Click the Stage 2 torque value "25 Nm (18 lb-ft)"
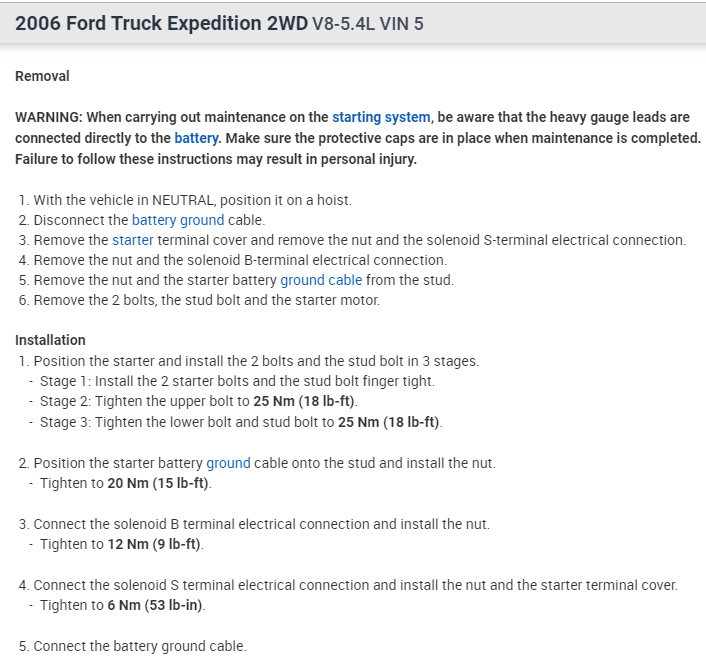Viewport: 706px width, 667px height. [x=304, y=401]
